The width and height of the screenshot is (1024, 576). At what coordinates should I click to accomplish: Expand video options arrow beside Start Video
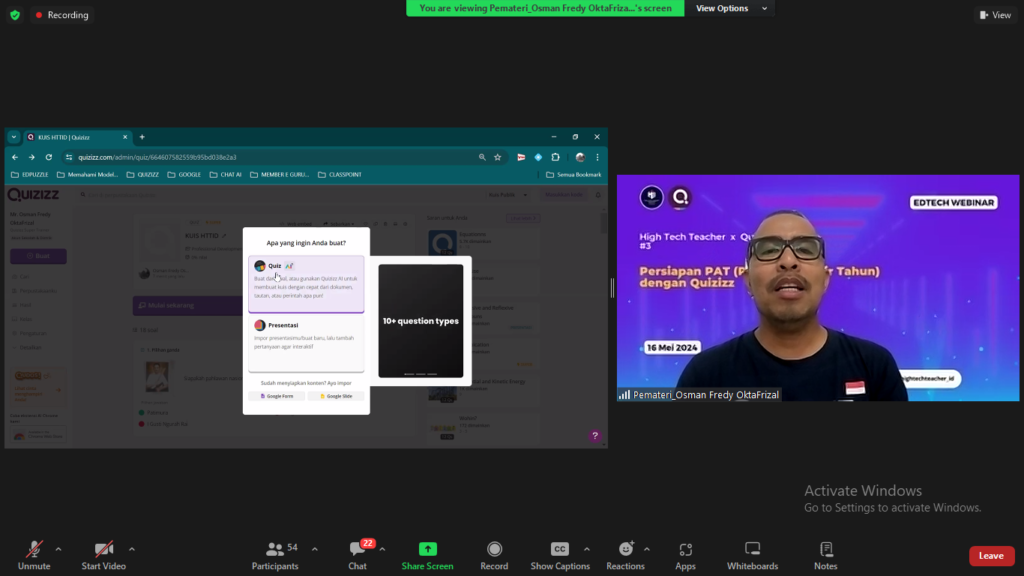click(x=131, y=549)
